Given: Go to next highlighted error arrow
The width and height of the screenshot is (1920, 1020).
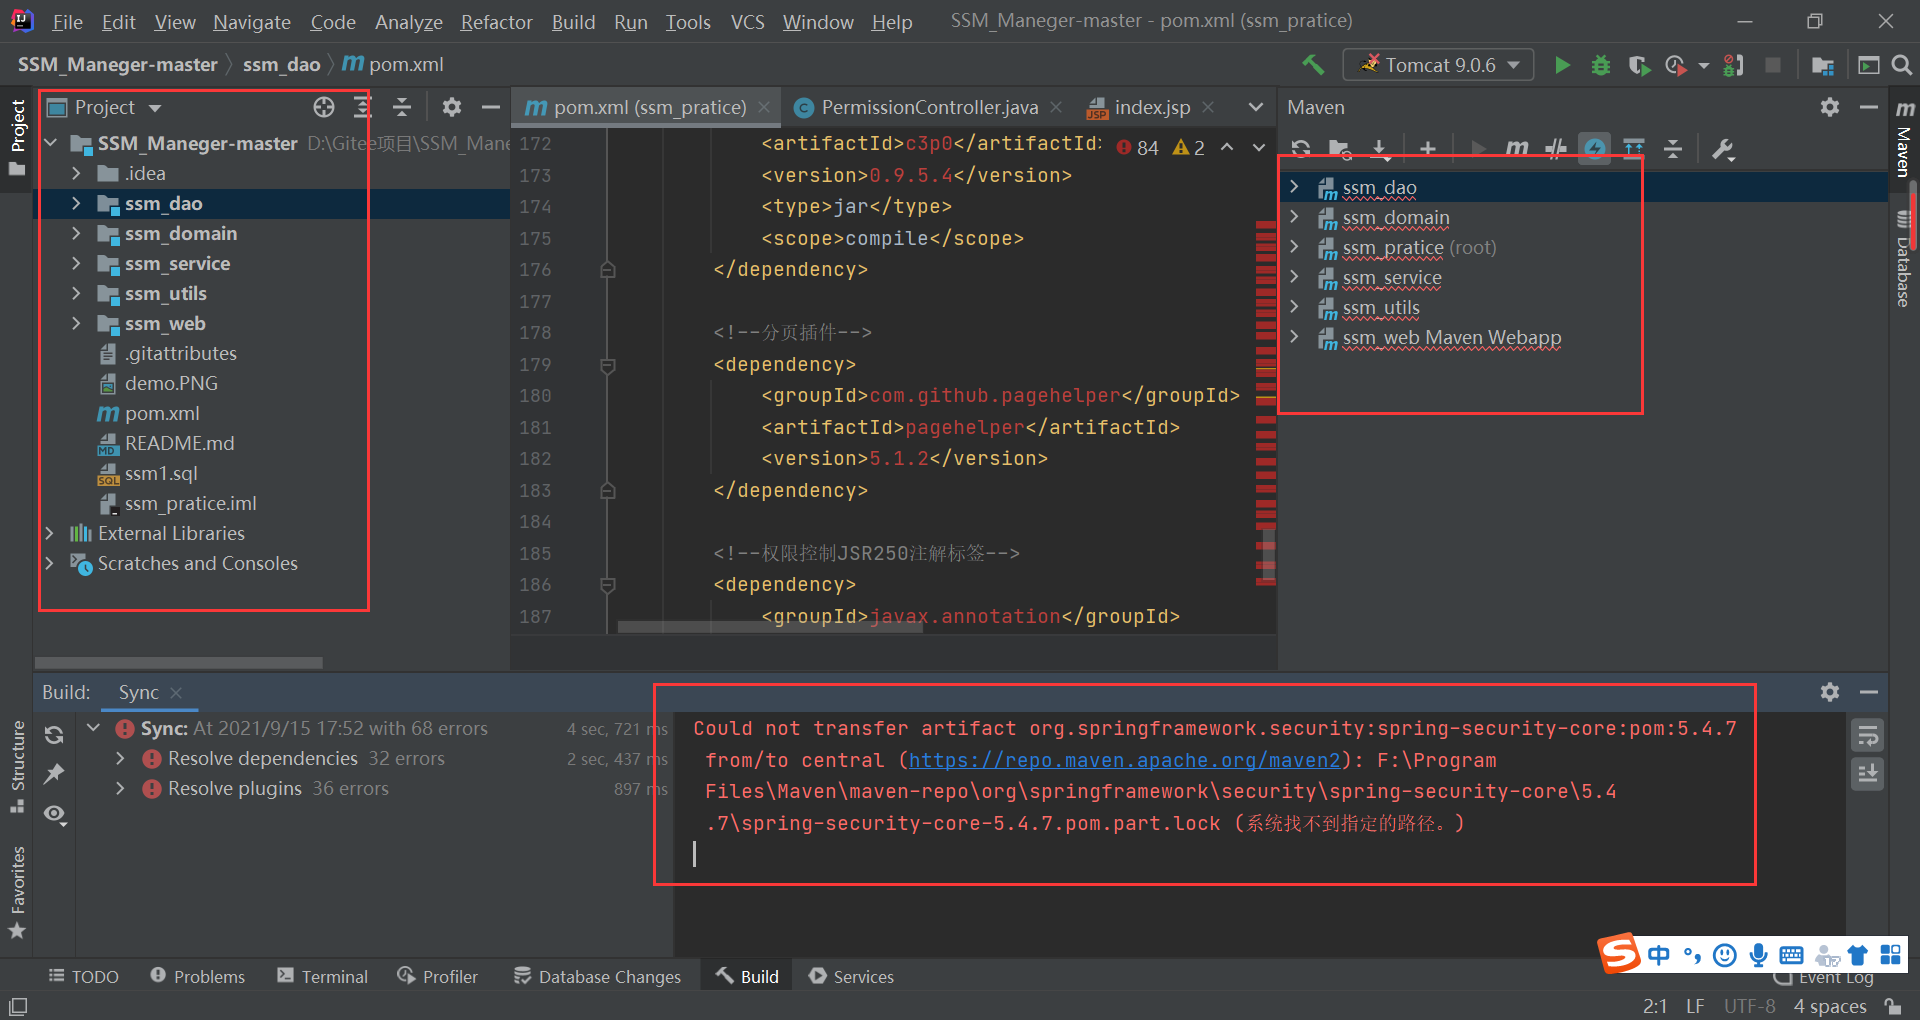Looking at the screenshot, I should (1259, 147).
